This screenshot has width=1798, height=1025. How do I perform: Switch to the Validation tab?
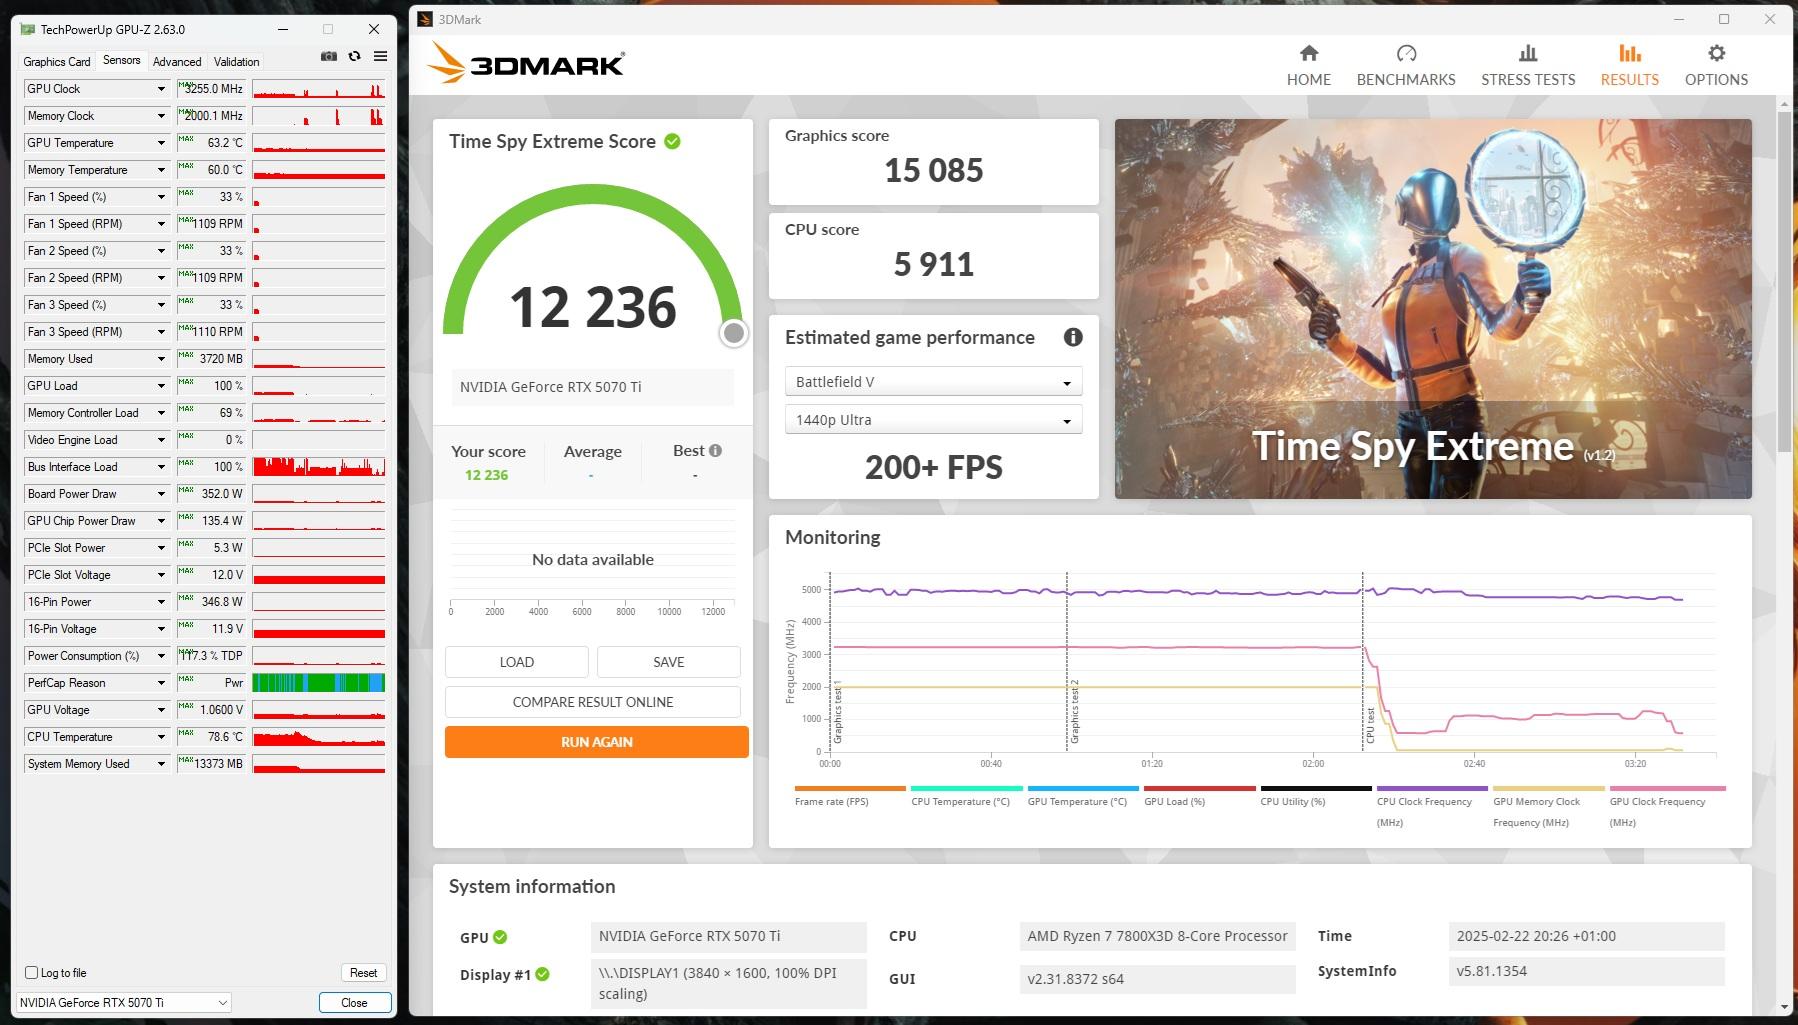pyautogui.click(x=237, y=61)
